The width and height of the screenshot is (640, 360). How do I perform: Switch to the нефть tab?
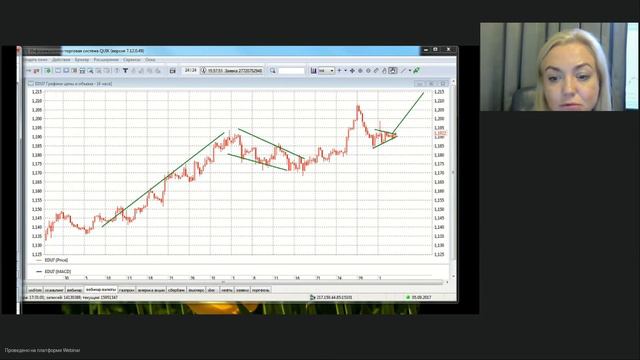click(x=227, y=290)
